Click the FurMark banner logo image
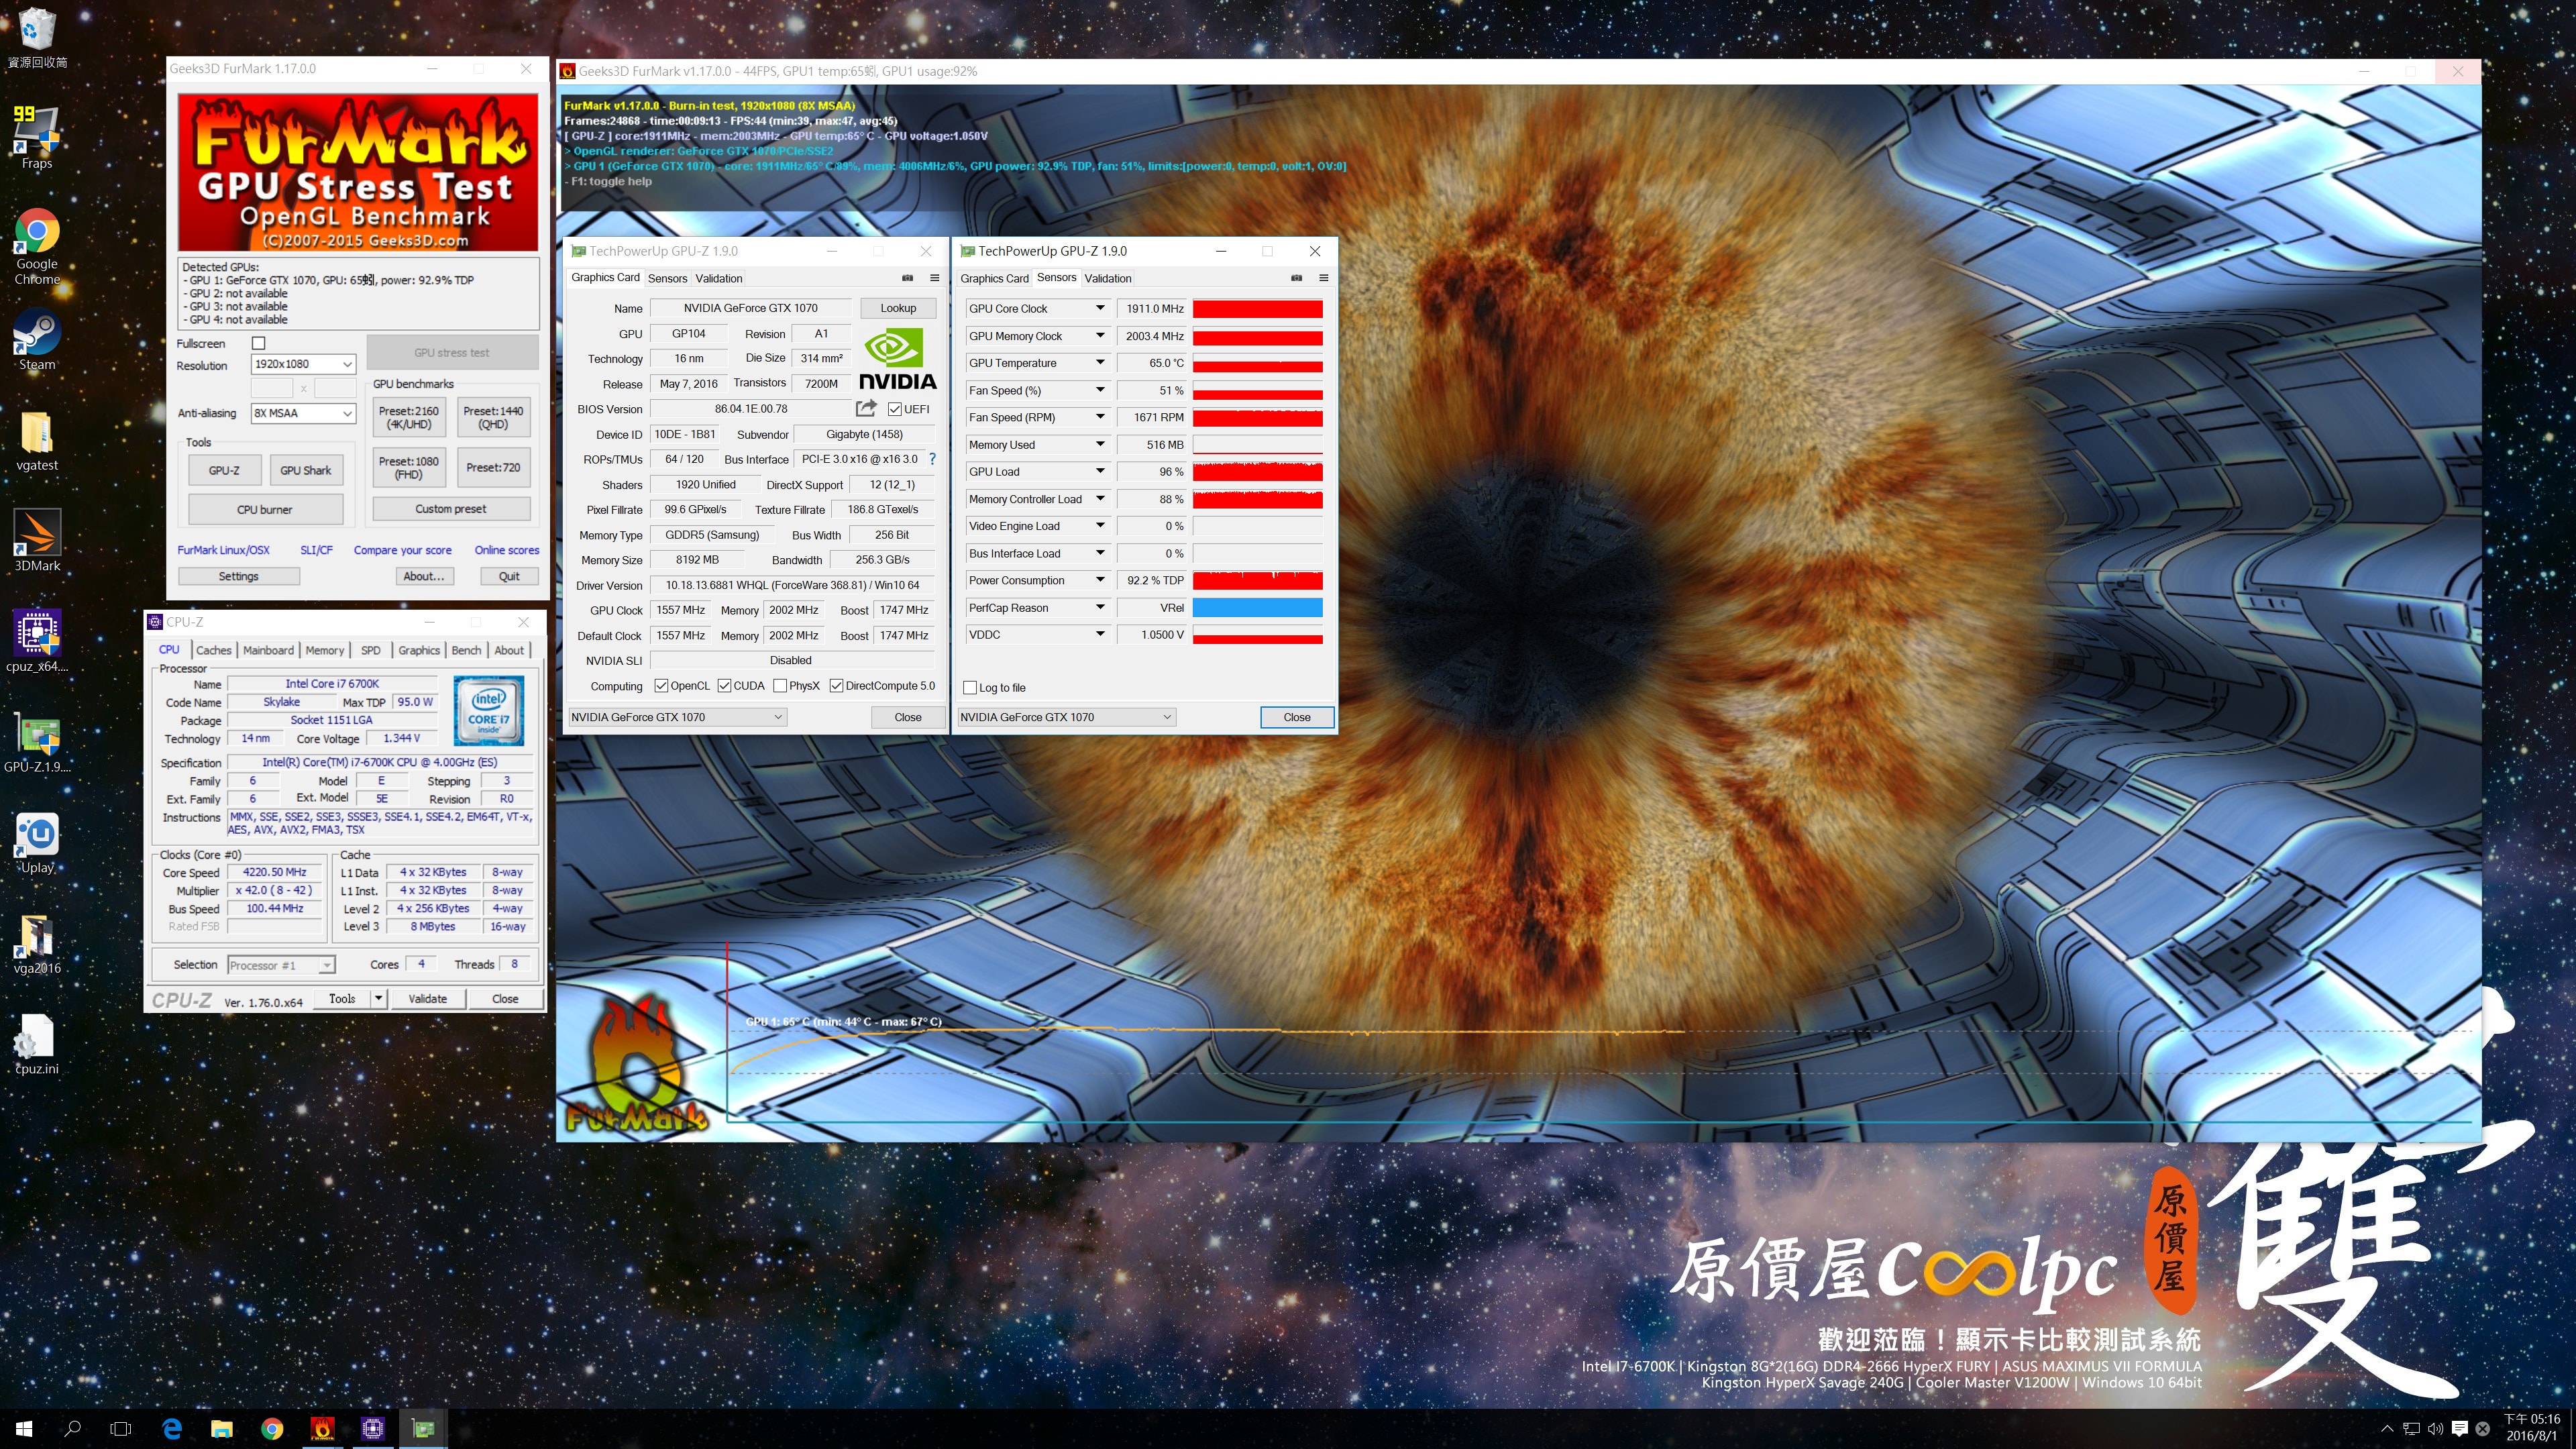The image size is (2576, 1449). (x=357, y=172)
